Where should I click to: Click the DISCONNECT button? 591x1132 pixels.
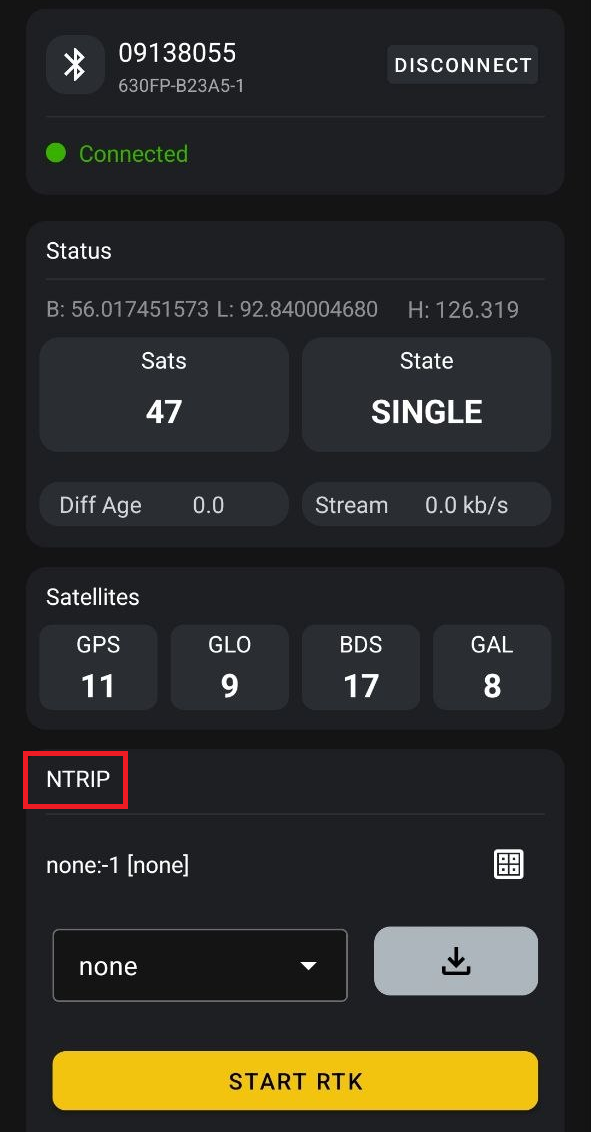pos(463,65)
